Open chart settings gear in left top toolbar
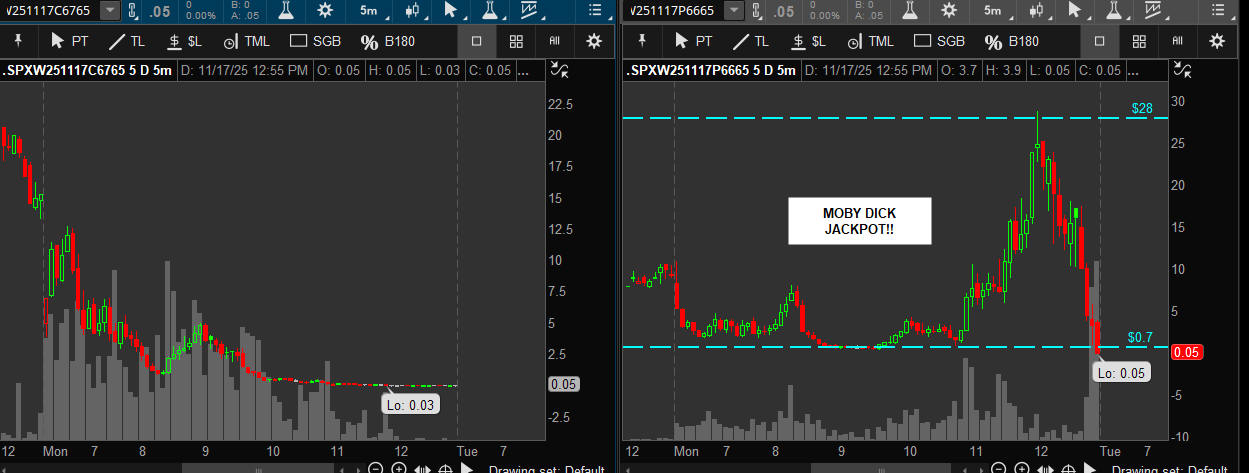1249x473 pixels. (x=324, y=11)
